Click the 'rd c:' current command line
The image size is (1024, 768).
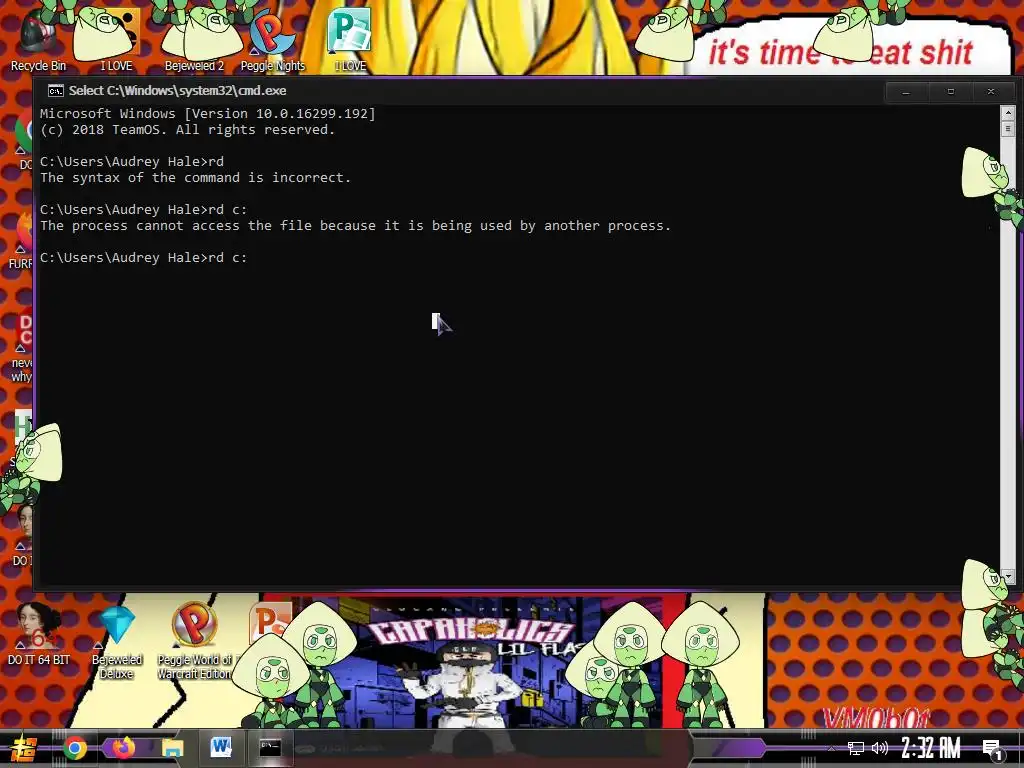[144, 258]
